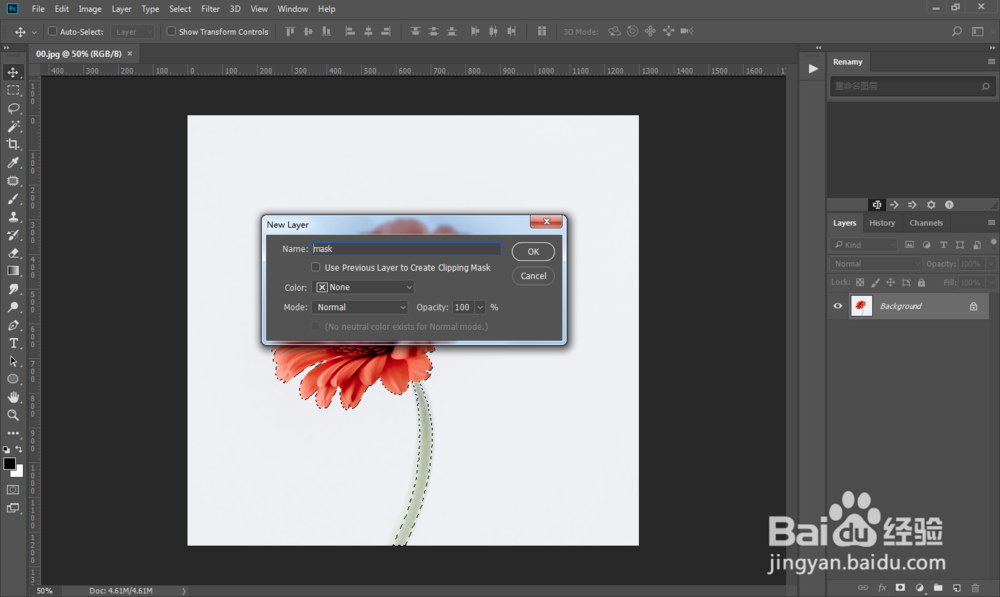The width and height of the screenshot is (1000, 597).
Task: Enable the Auto-Select checkbox
Action: point(52,31)
